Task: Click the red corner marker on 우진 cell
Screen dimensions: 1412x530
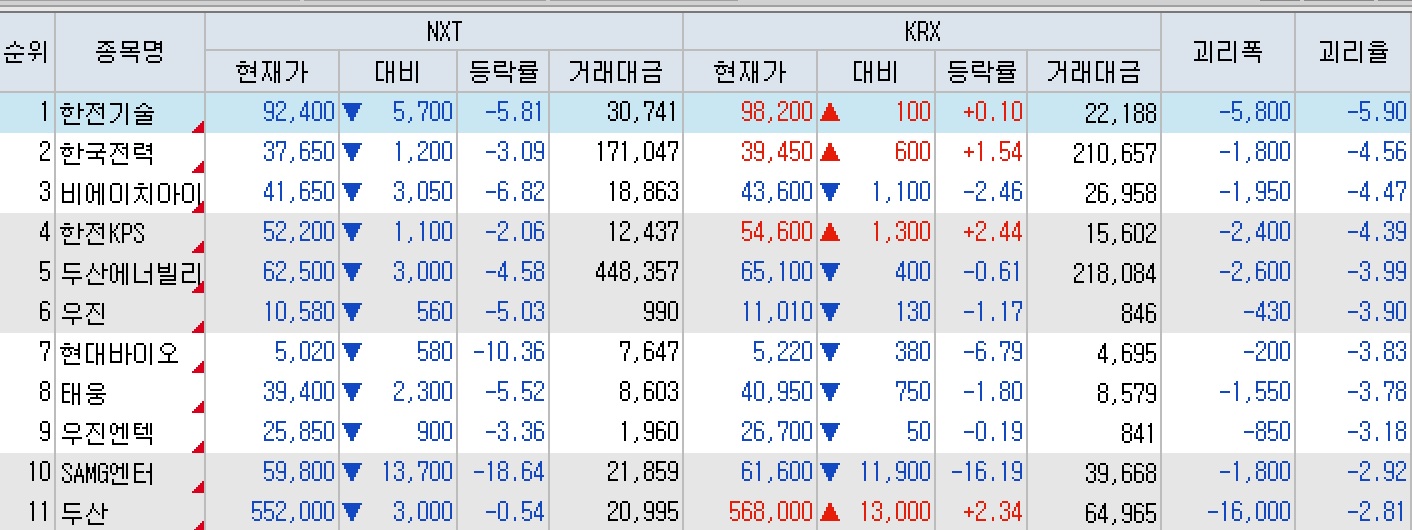Action: (198, 326)
